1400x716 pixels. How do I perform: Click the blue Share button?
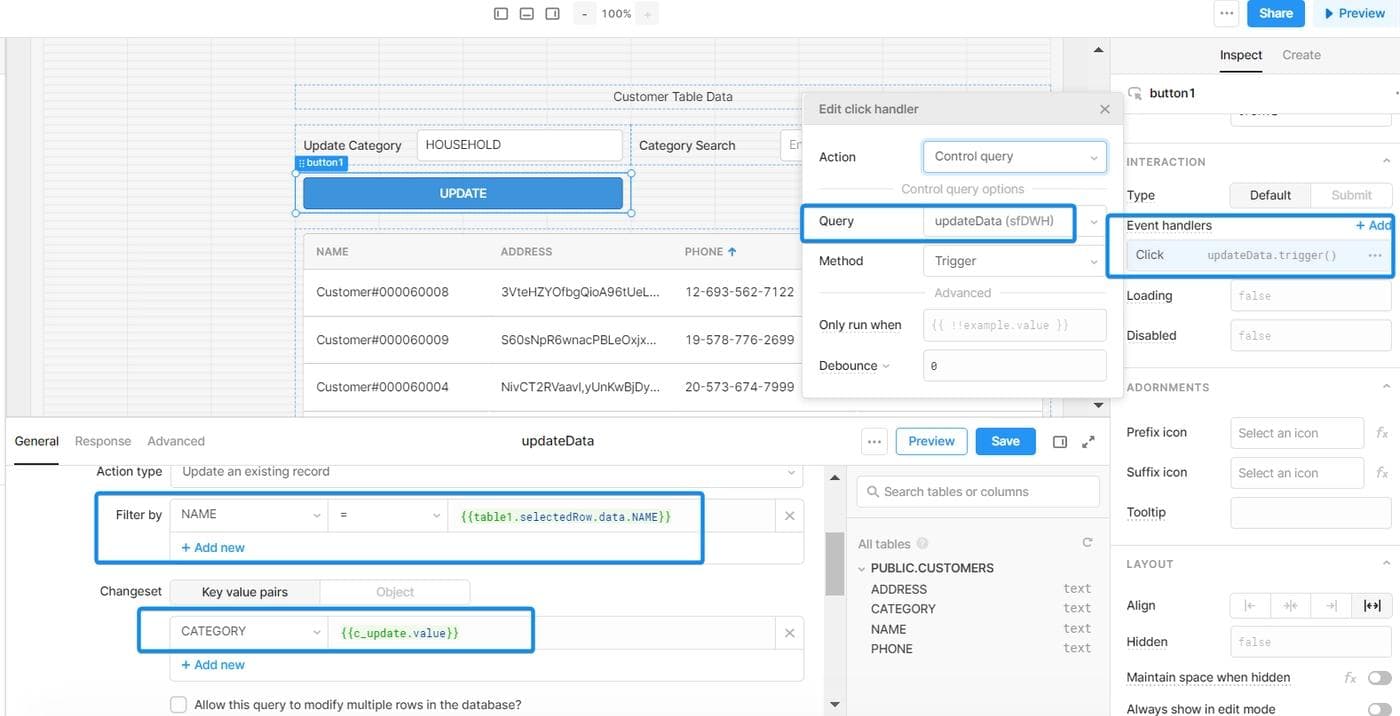coord(1275,14)
